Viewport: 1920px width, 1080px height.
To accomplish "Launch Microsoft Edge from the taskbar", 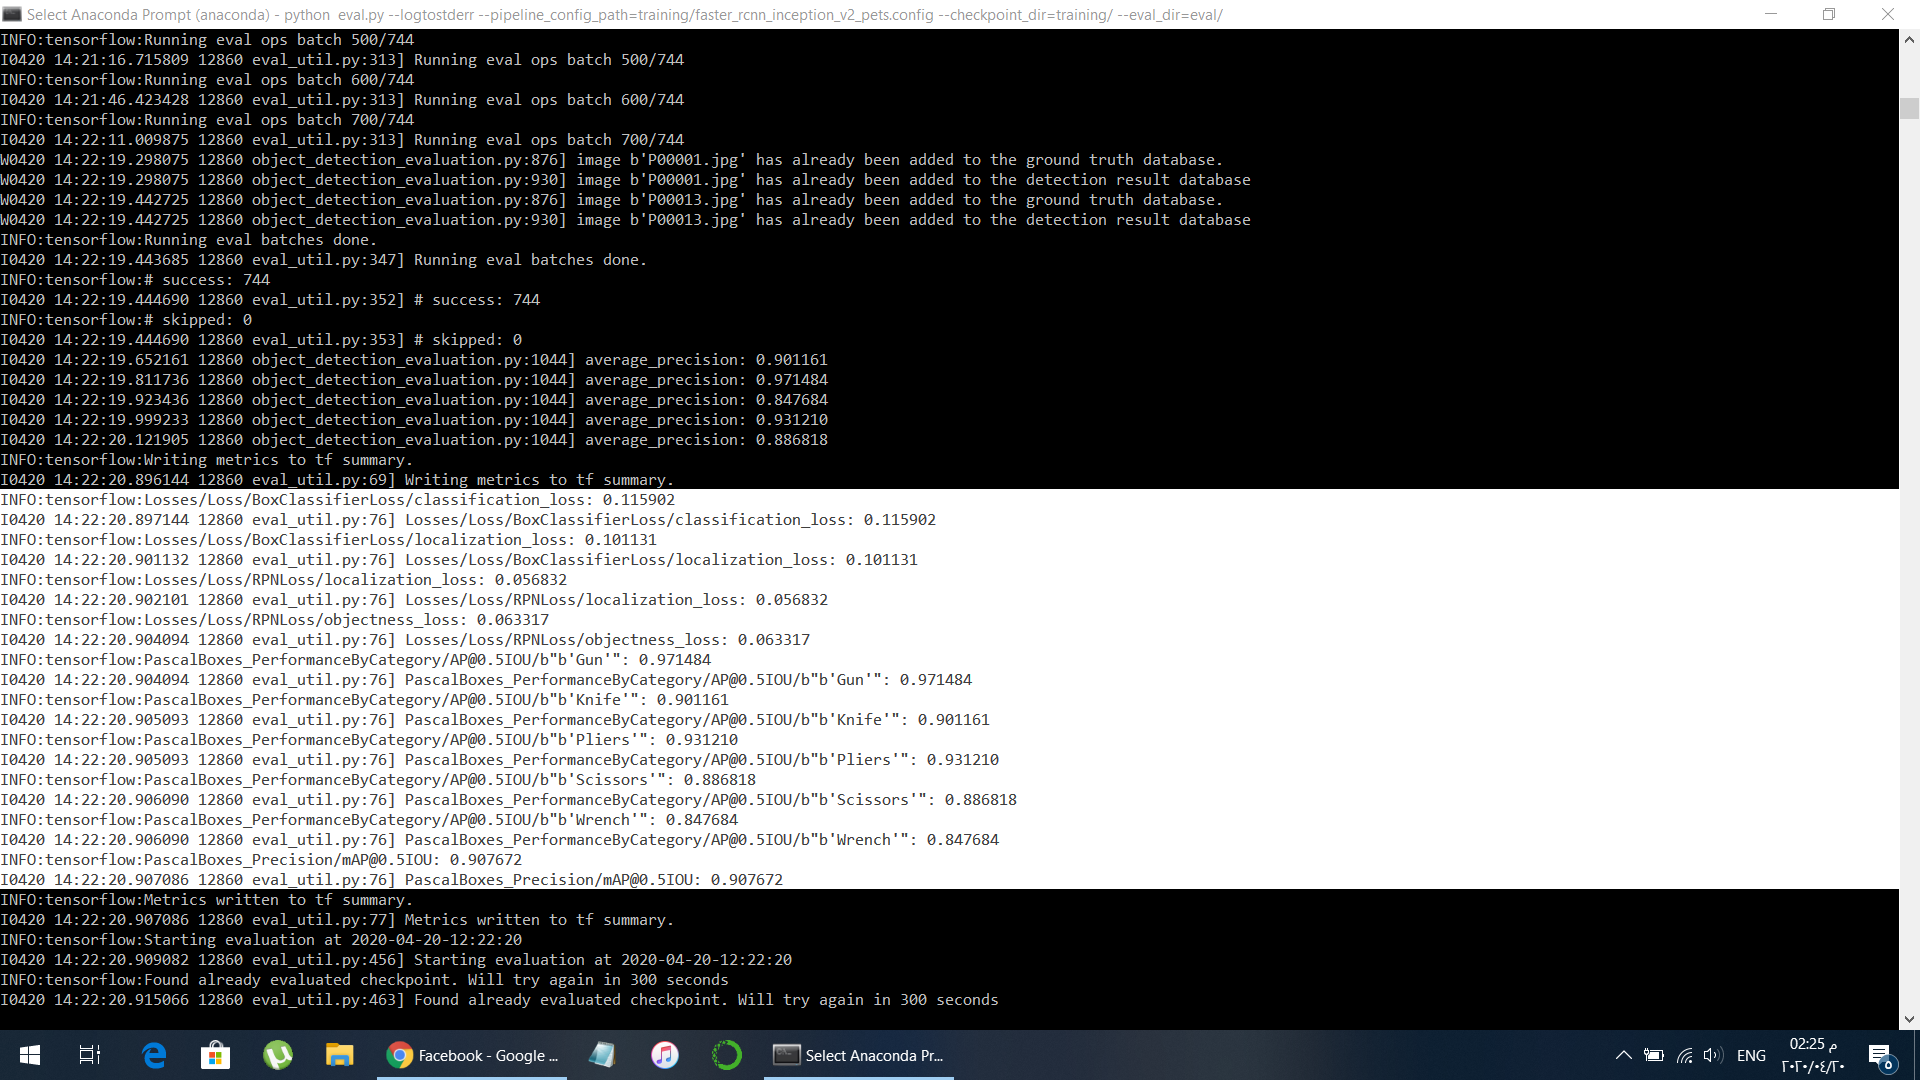I will click(154, 1055).
